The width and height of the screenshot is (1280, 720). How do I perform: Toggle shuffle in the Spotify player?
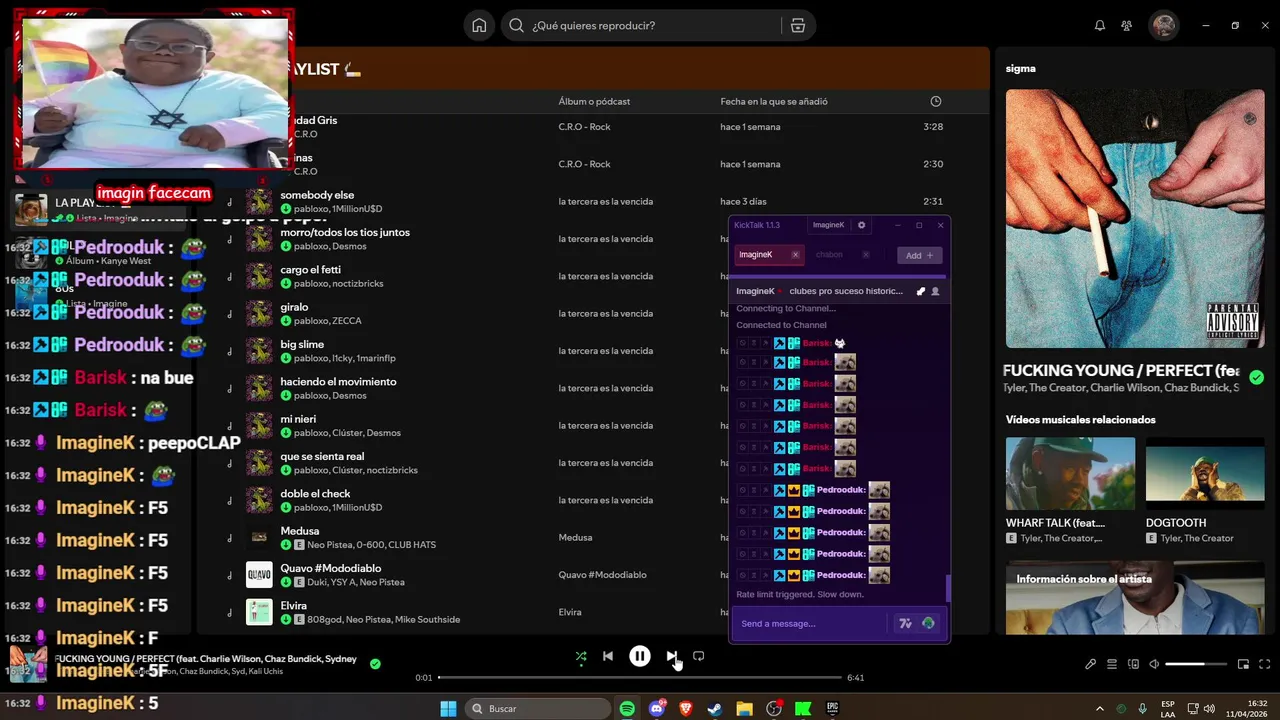581,656
